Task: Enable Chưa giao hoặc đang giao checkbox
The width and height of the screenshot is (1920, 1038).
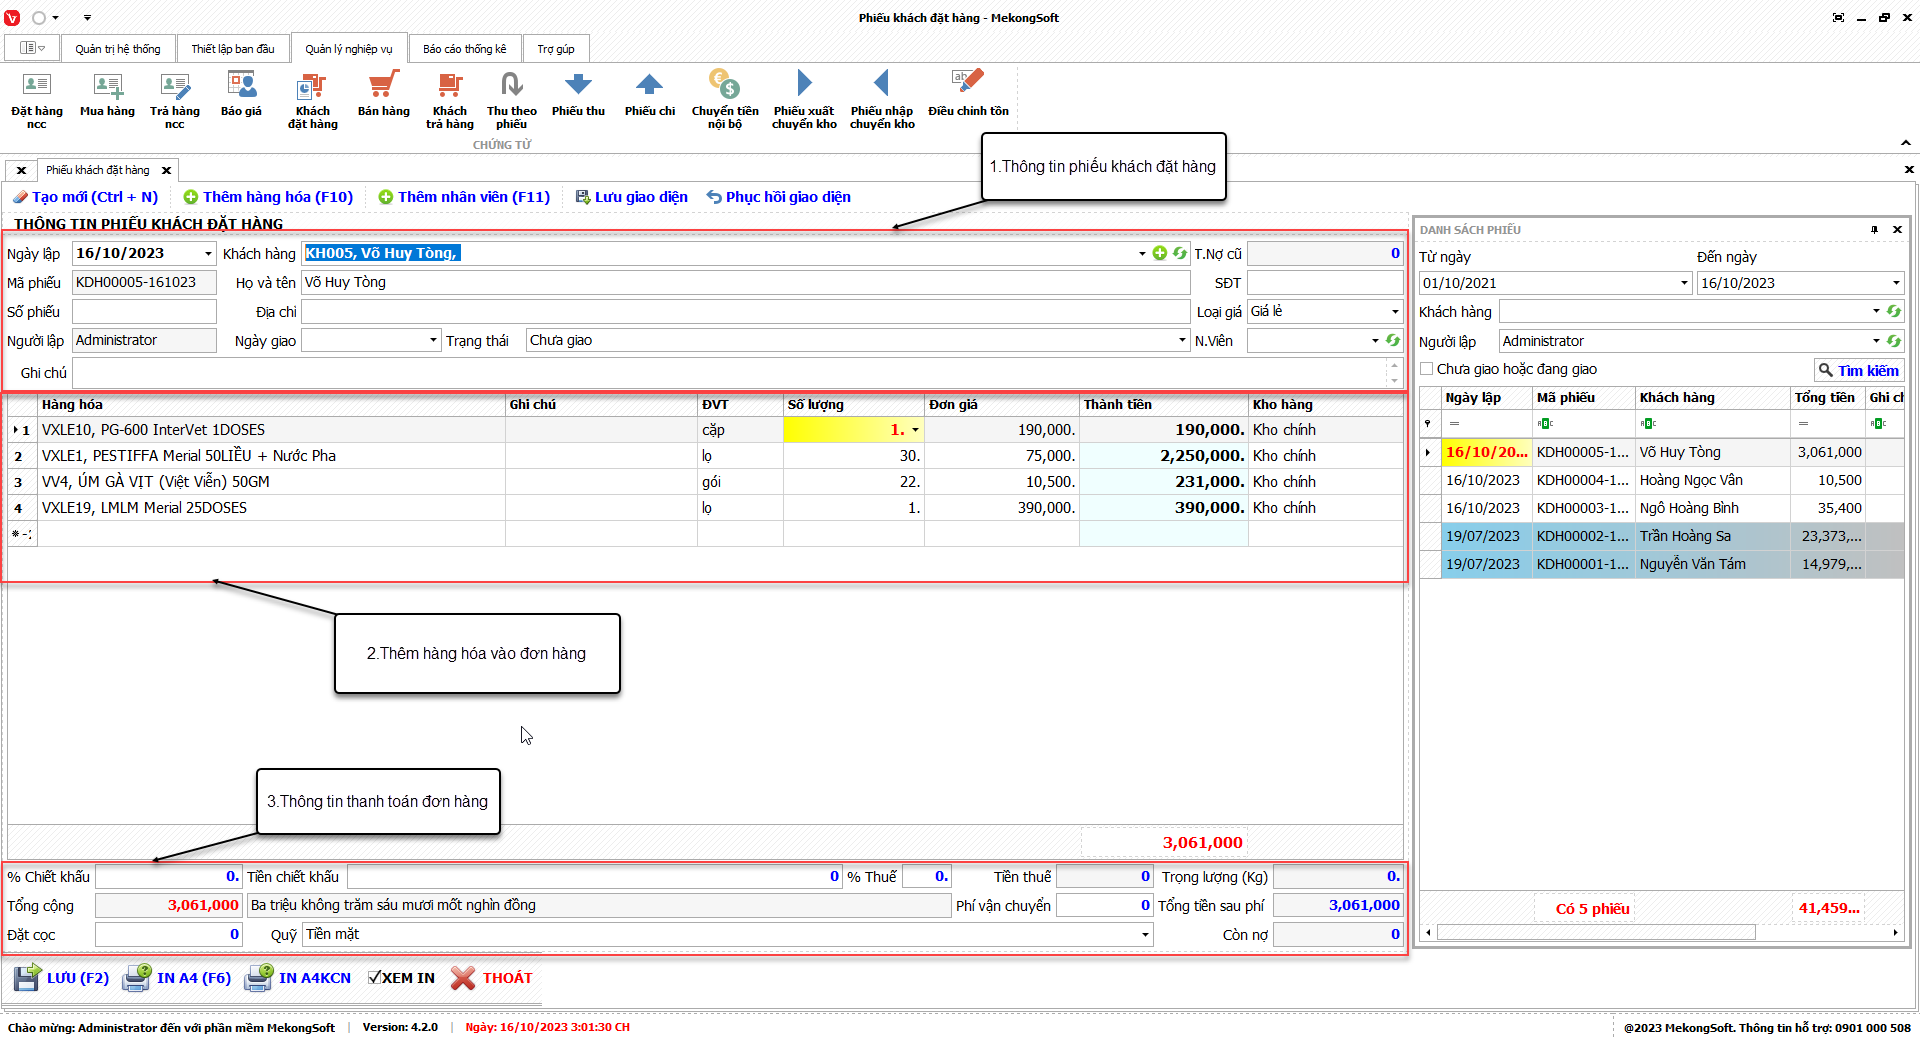Action: [1427, 369]
